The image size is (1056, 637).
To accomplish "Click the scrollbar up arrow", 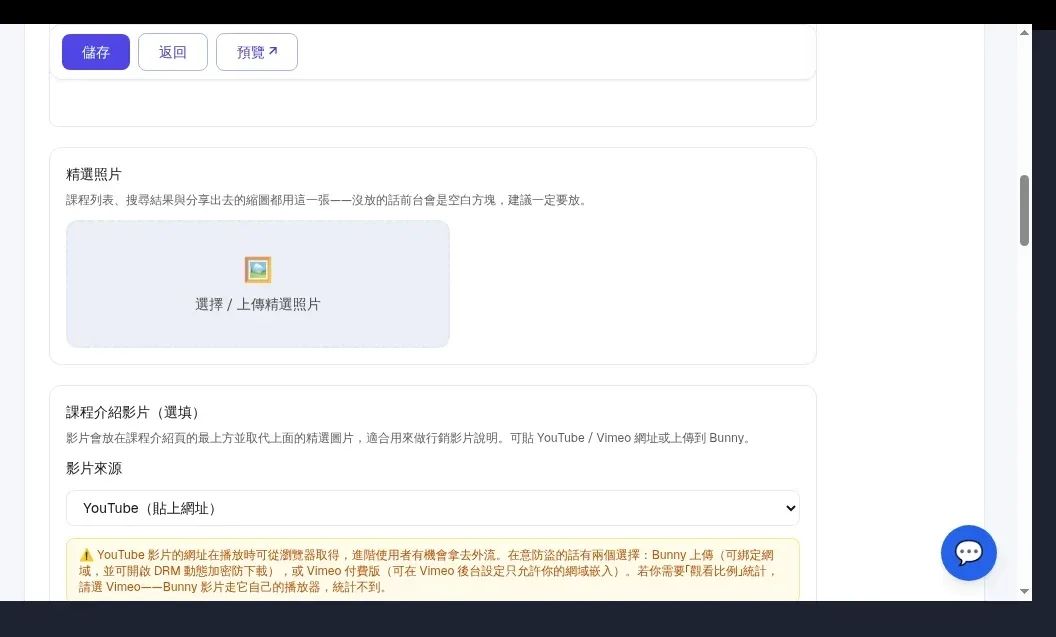I will click(x=1024, y=32).
